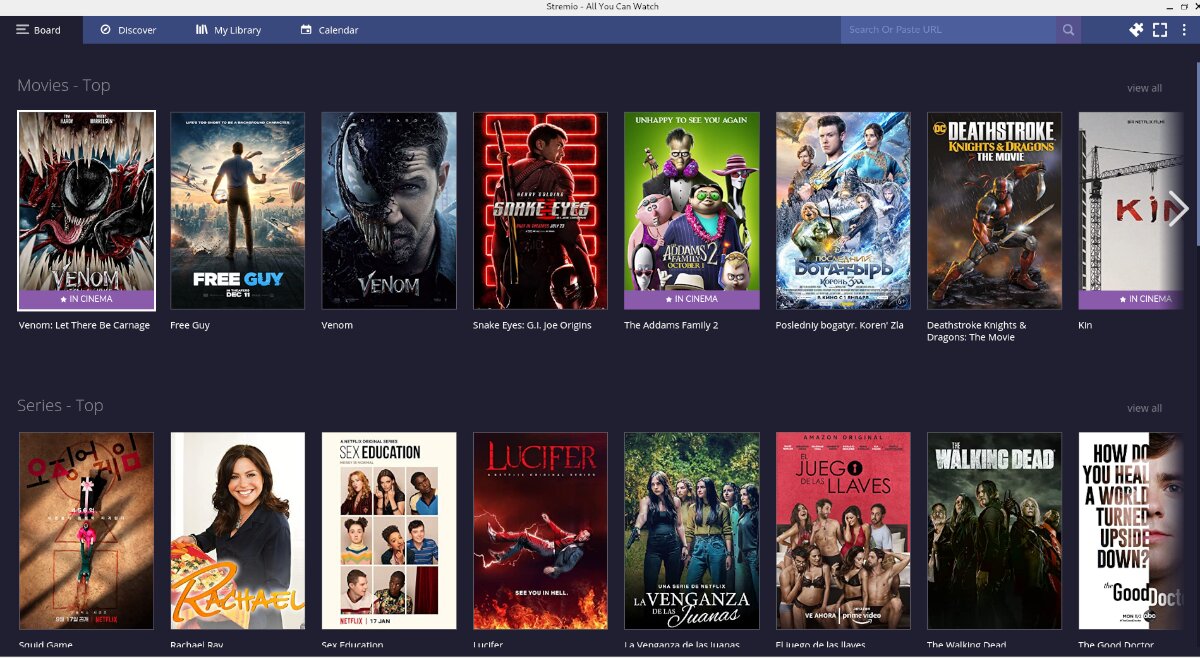Open the add-ons puzzle icon
Image resolution: width=1200 pixels, height=658 pixels.
(1136, 30)
